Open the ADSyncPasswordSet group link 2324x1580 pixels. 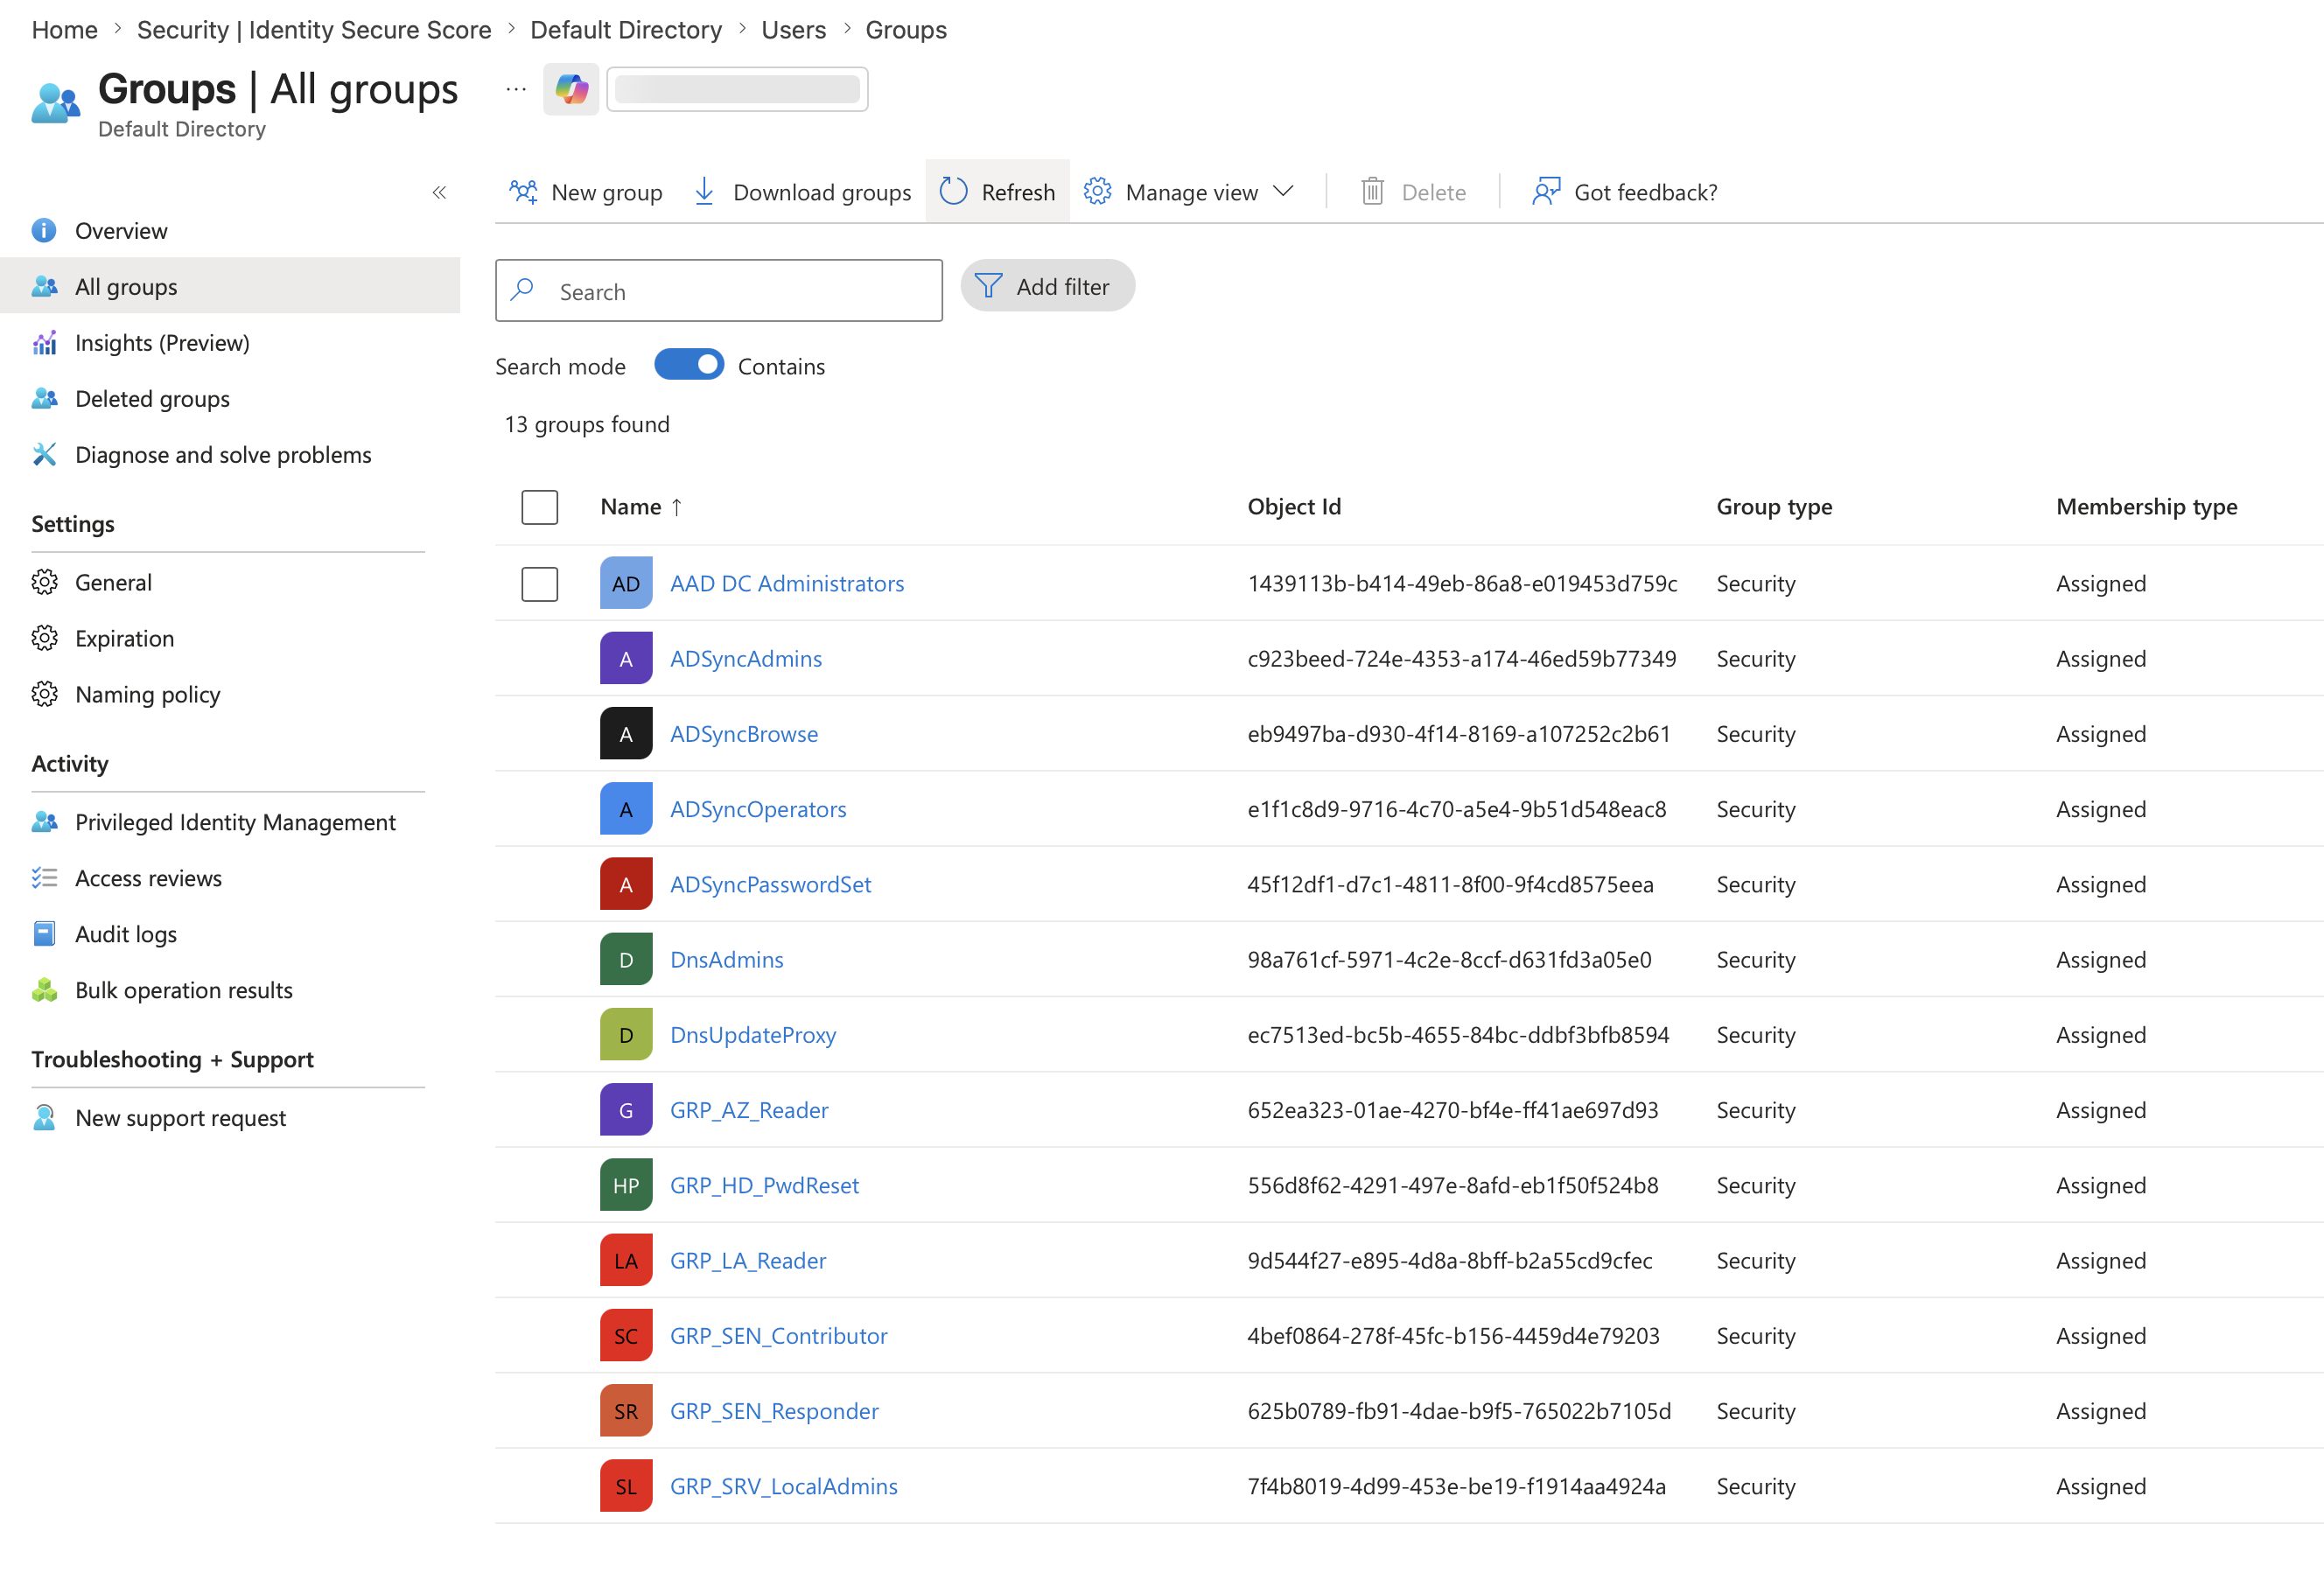tap(770, 885)
